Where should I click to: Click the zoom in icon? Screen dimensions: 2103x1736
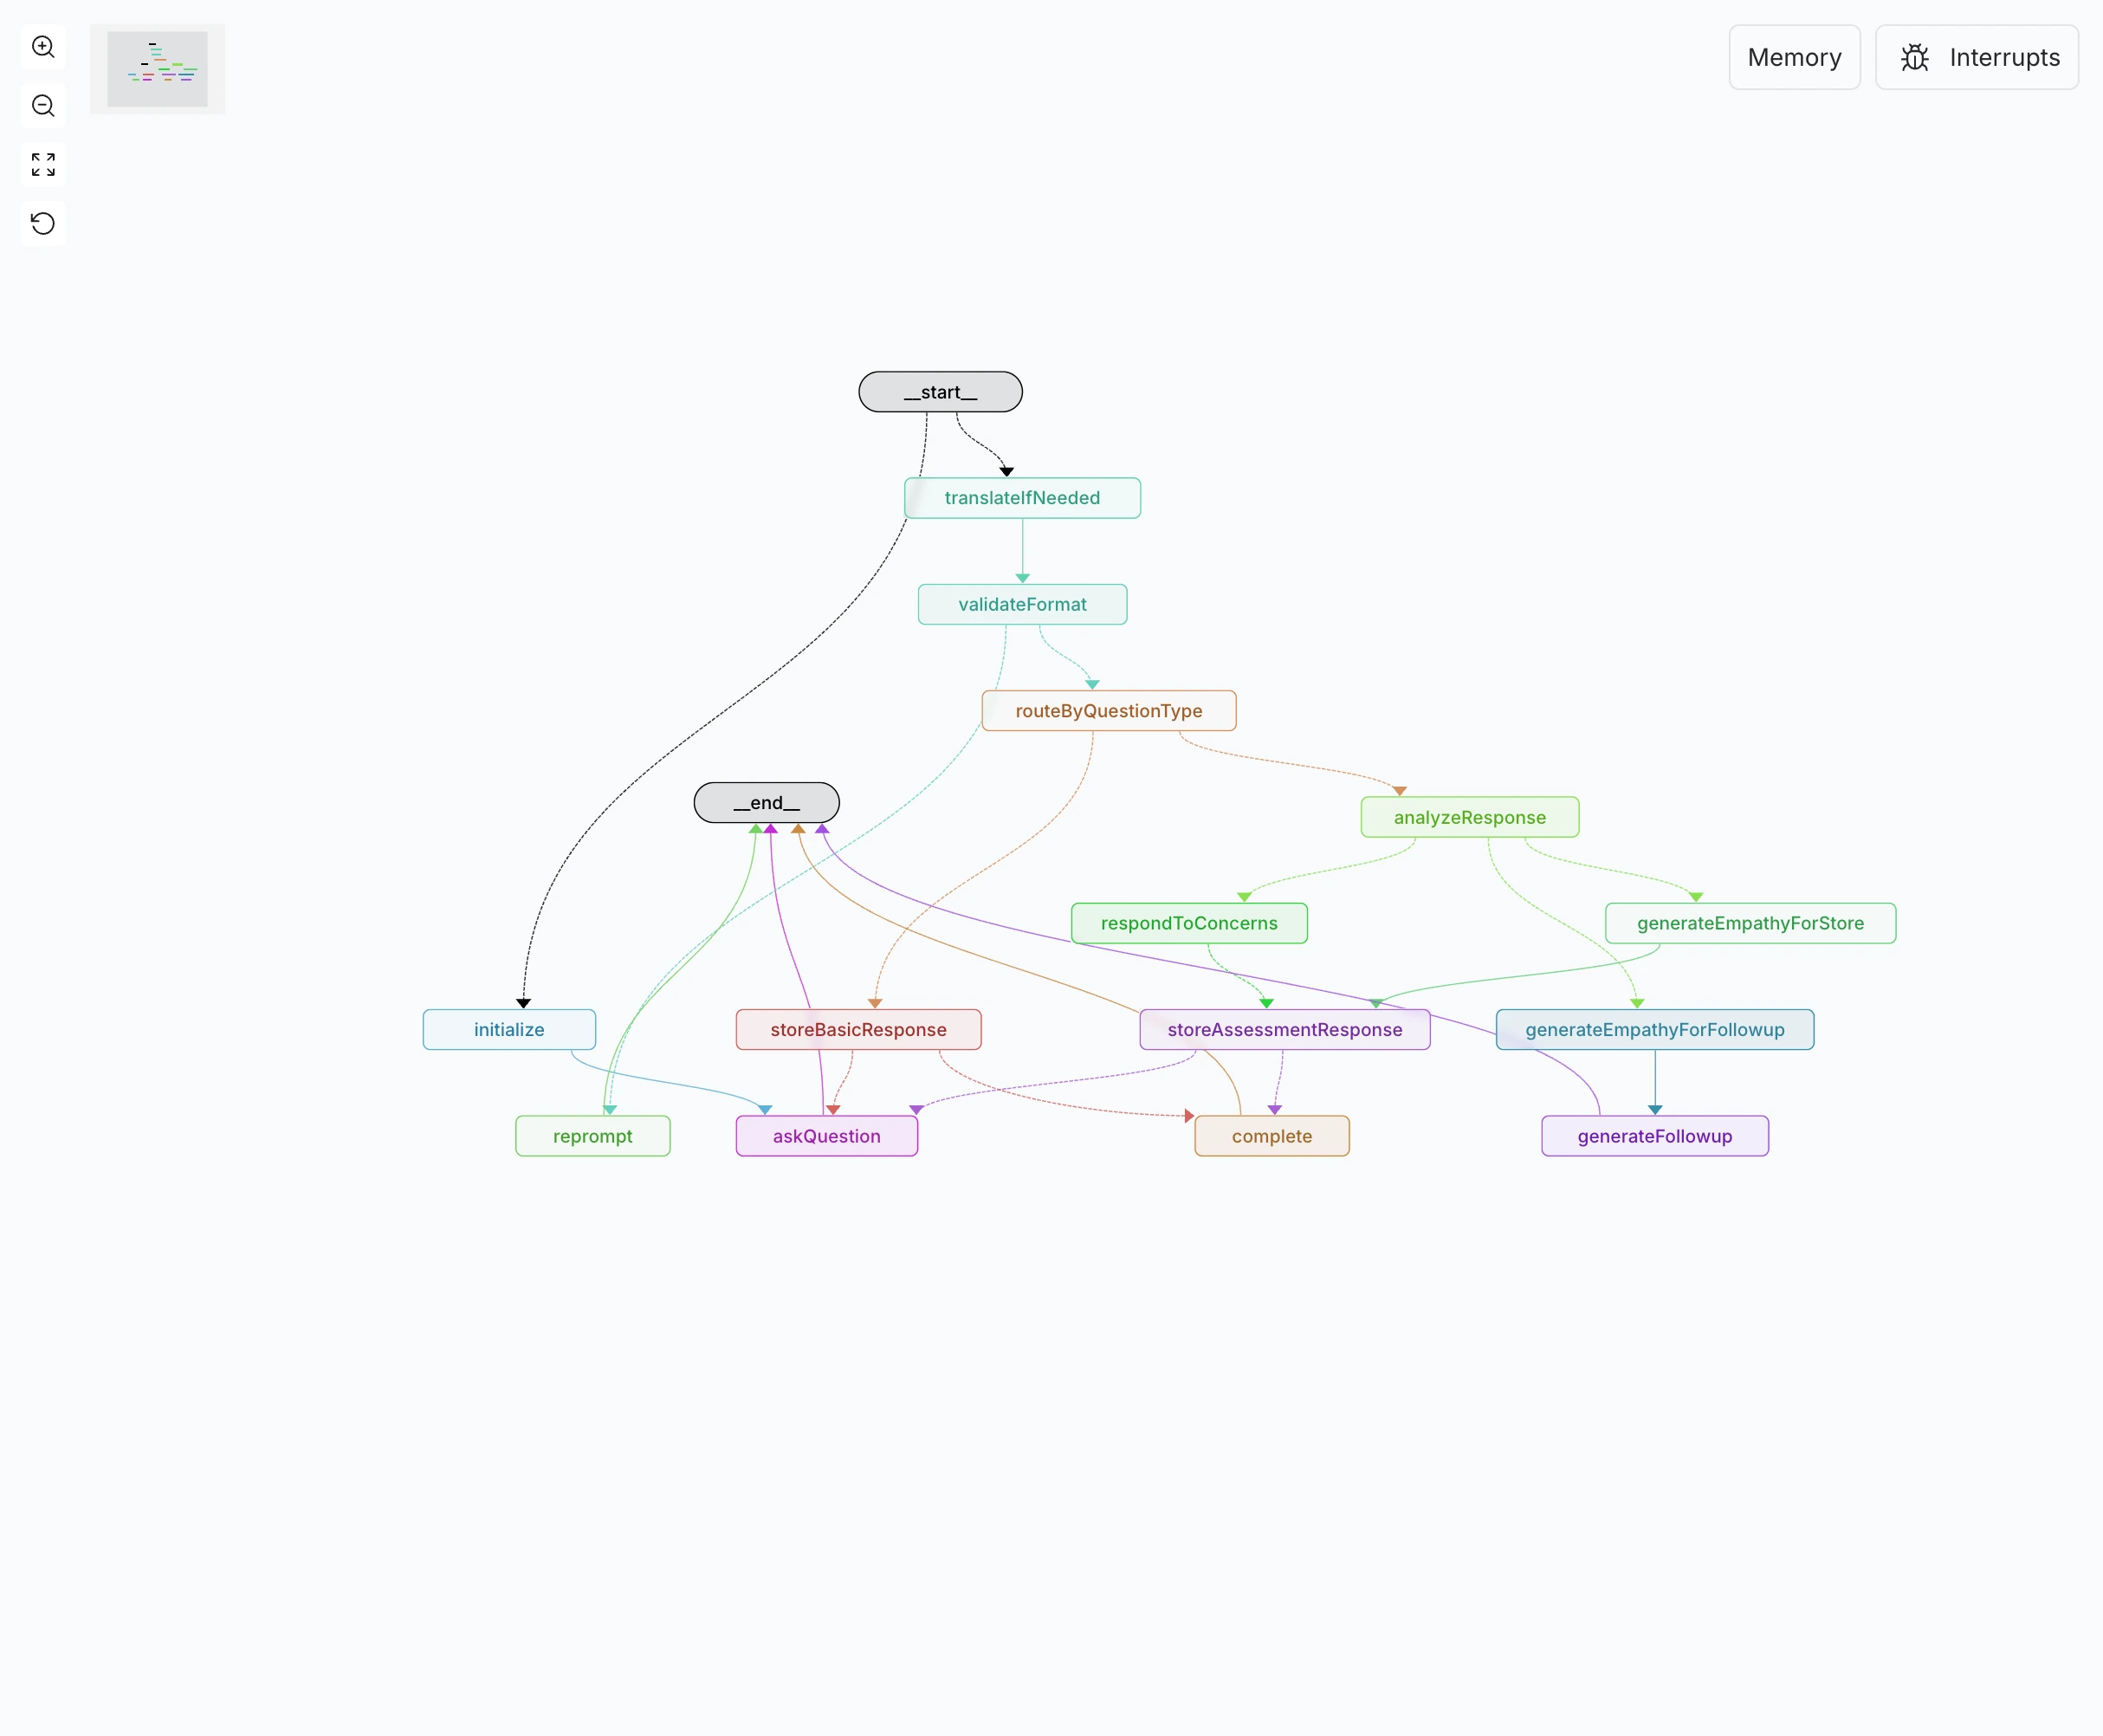[42, 47]
